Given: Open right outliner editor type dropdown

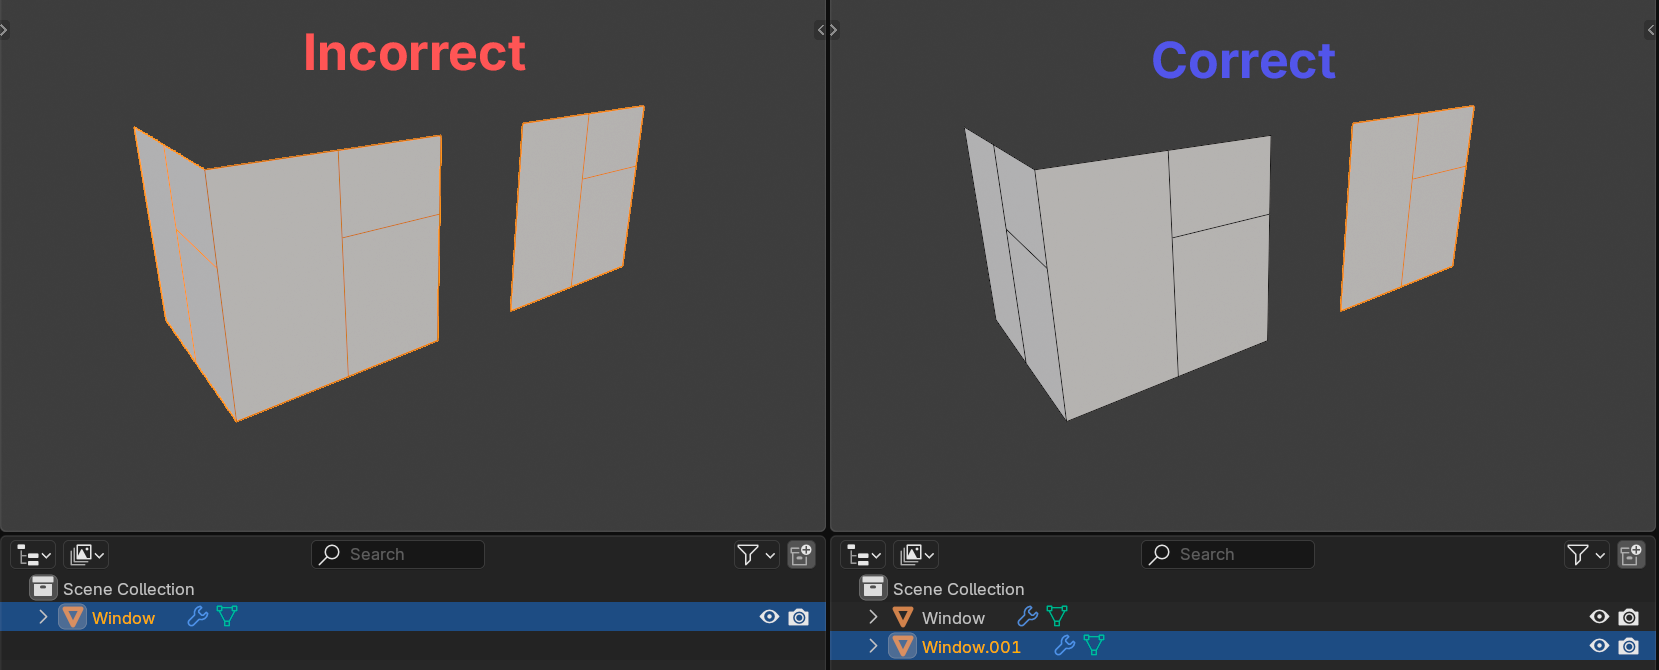Looking at the screenshot, I should [864, 555].
